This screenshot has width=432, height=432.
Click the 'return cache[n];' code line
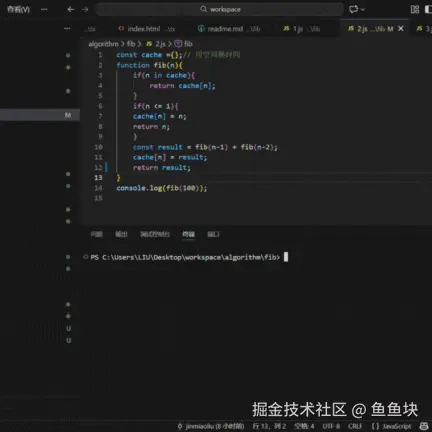(x=182, y=86)
